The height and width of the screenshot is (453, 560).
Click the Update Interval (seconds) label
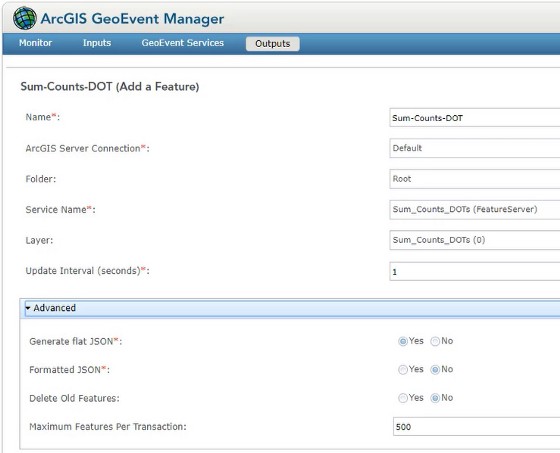(87, 271)
